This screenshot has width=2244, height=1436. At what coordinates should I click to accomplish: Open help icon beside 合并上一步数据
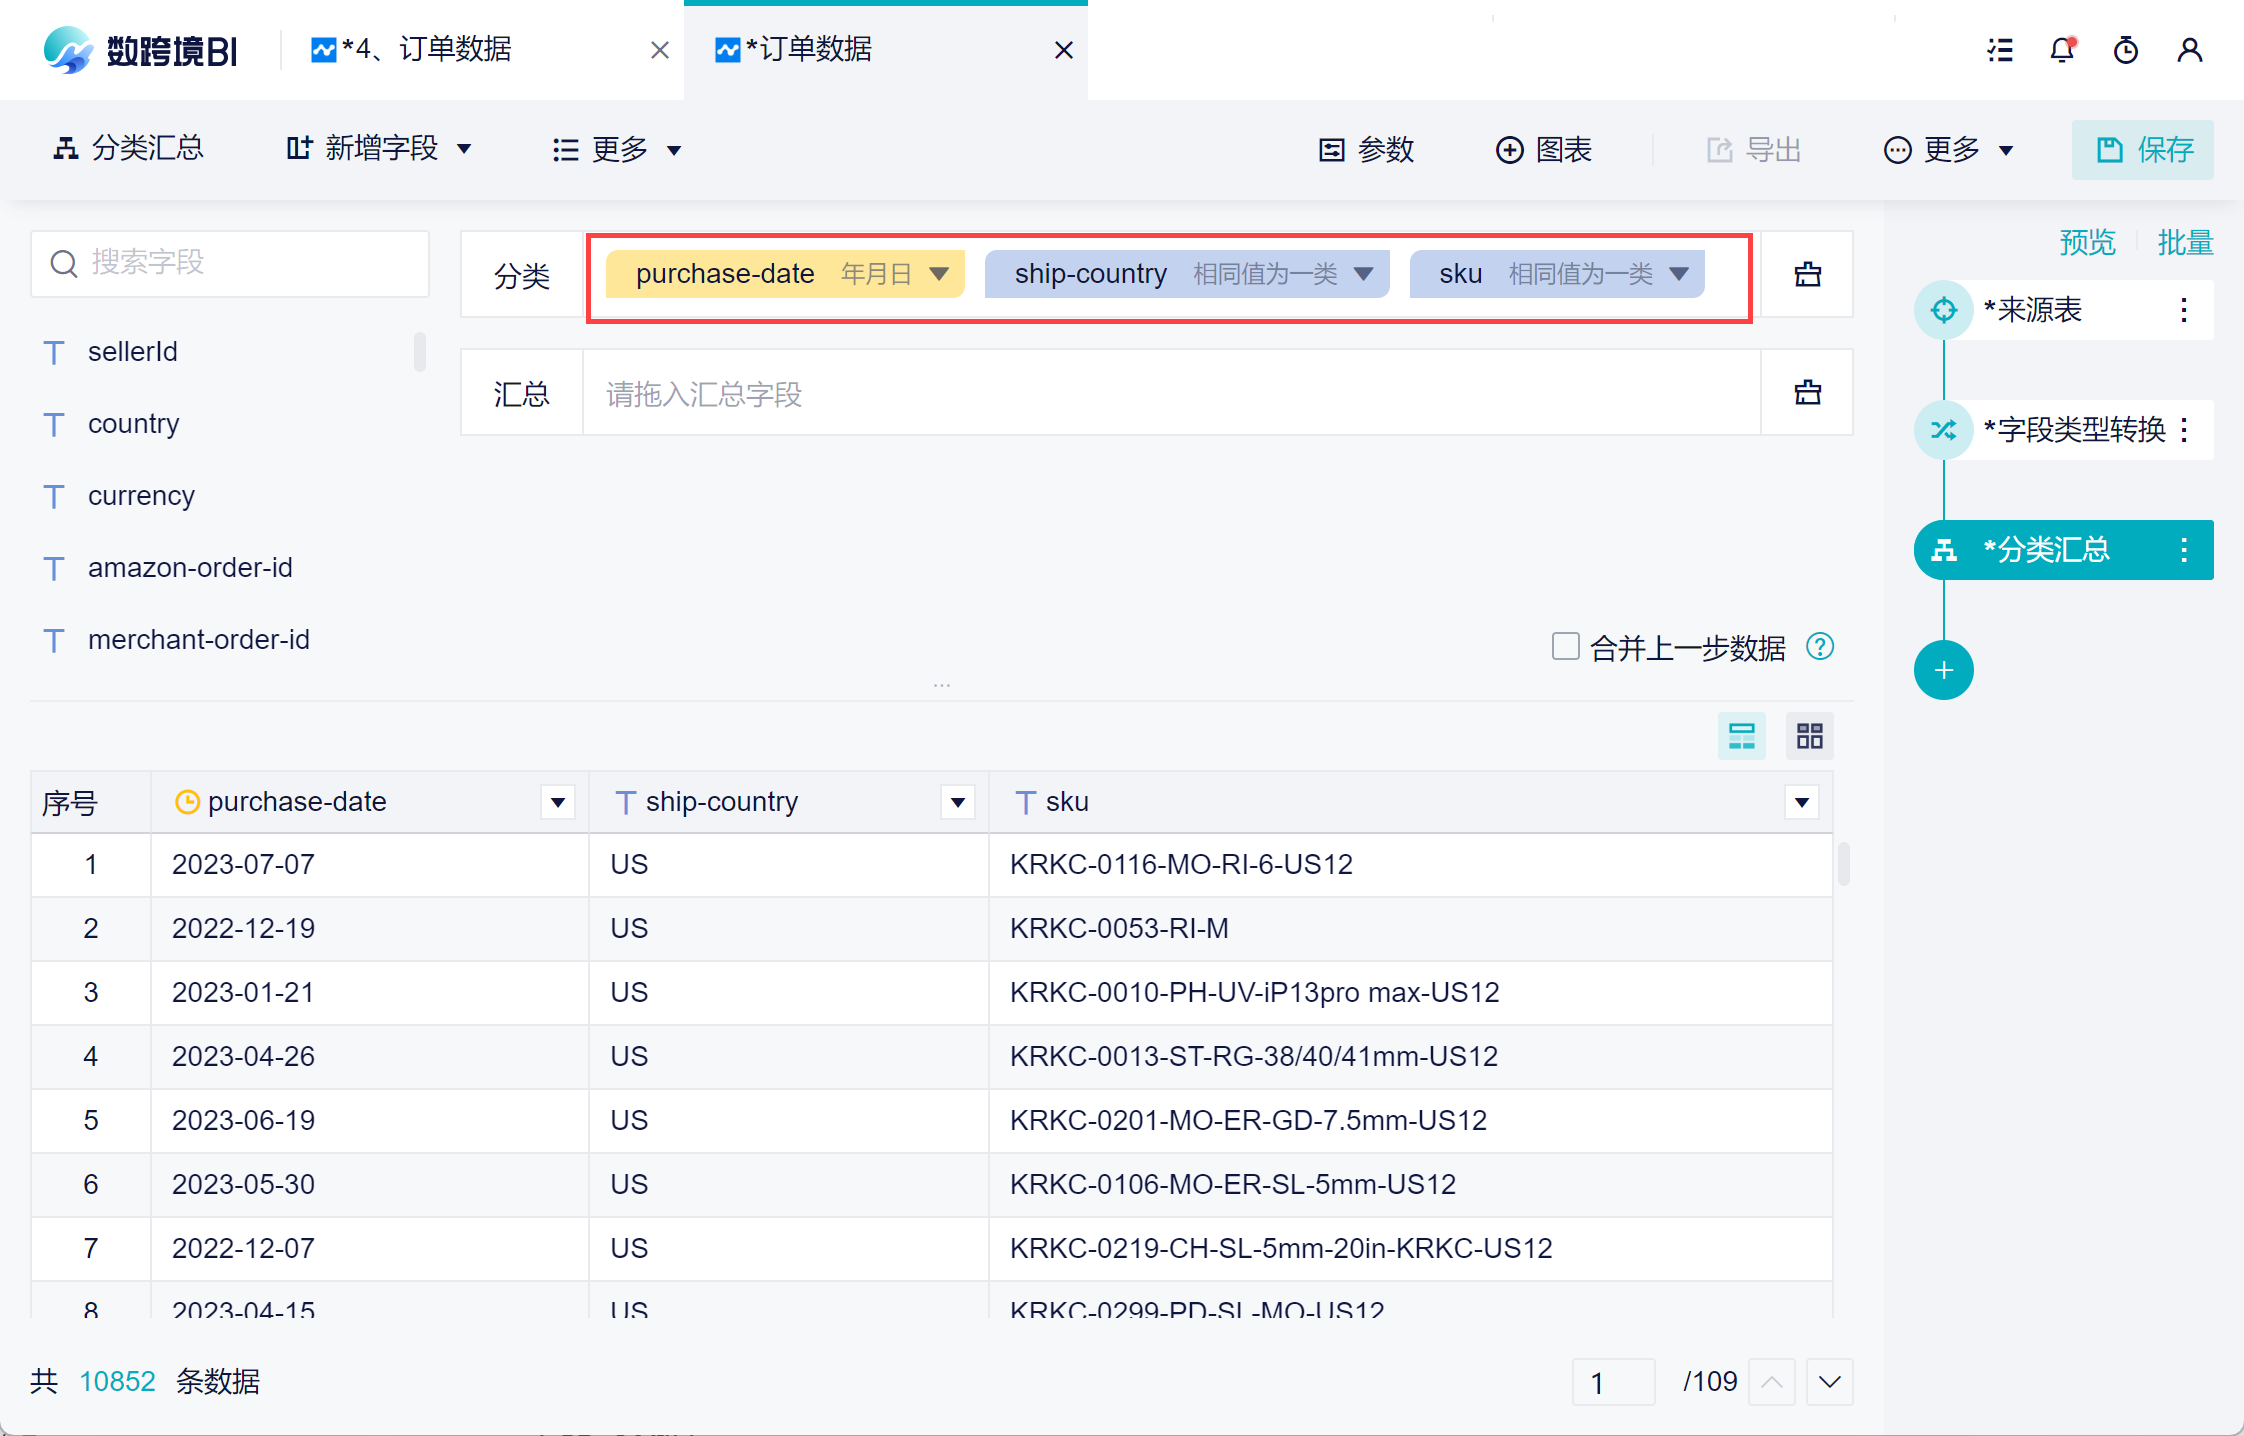[1820, 647]
